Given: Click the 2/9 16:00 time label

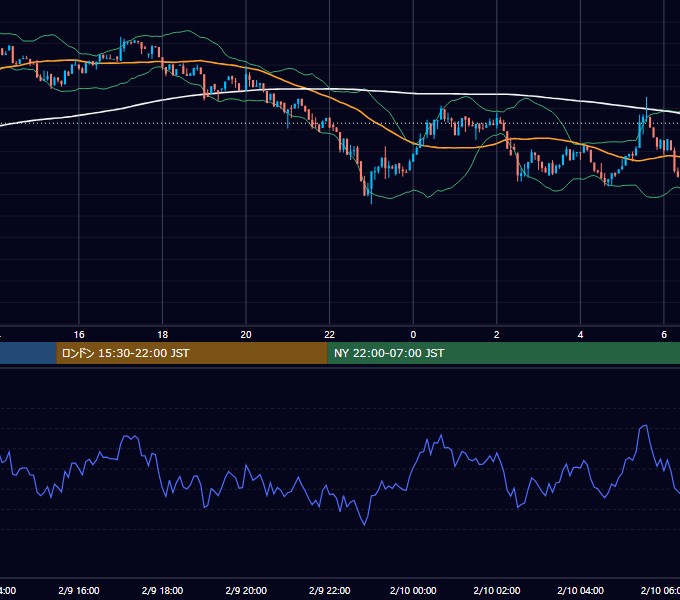Looking at the screenshot, I should [78, 590].
